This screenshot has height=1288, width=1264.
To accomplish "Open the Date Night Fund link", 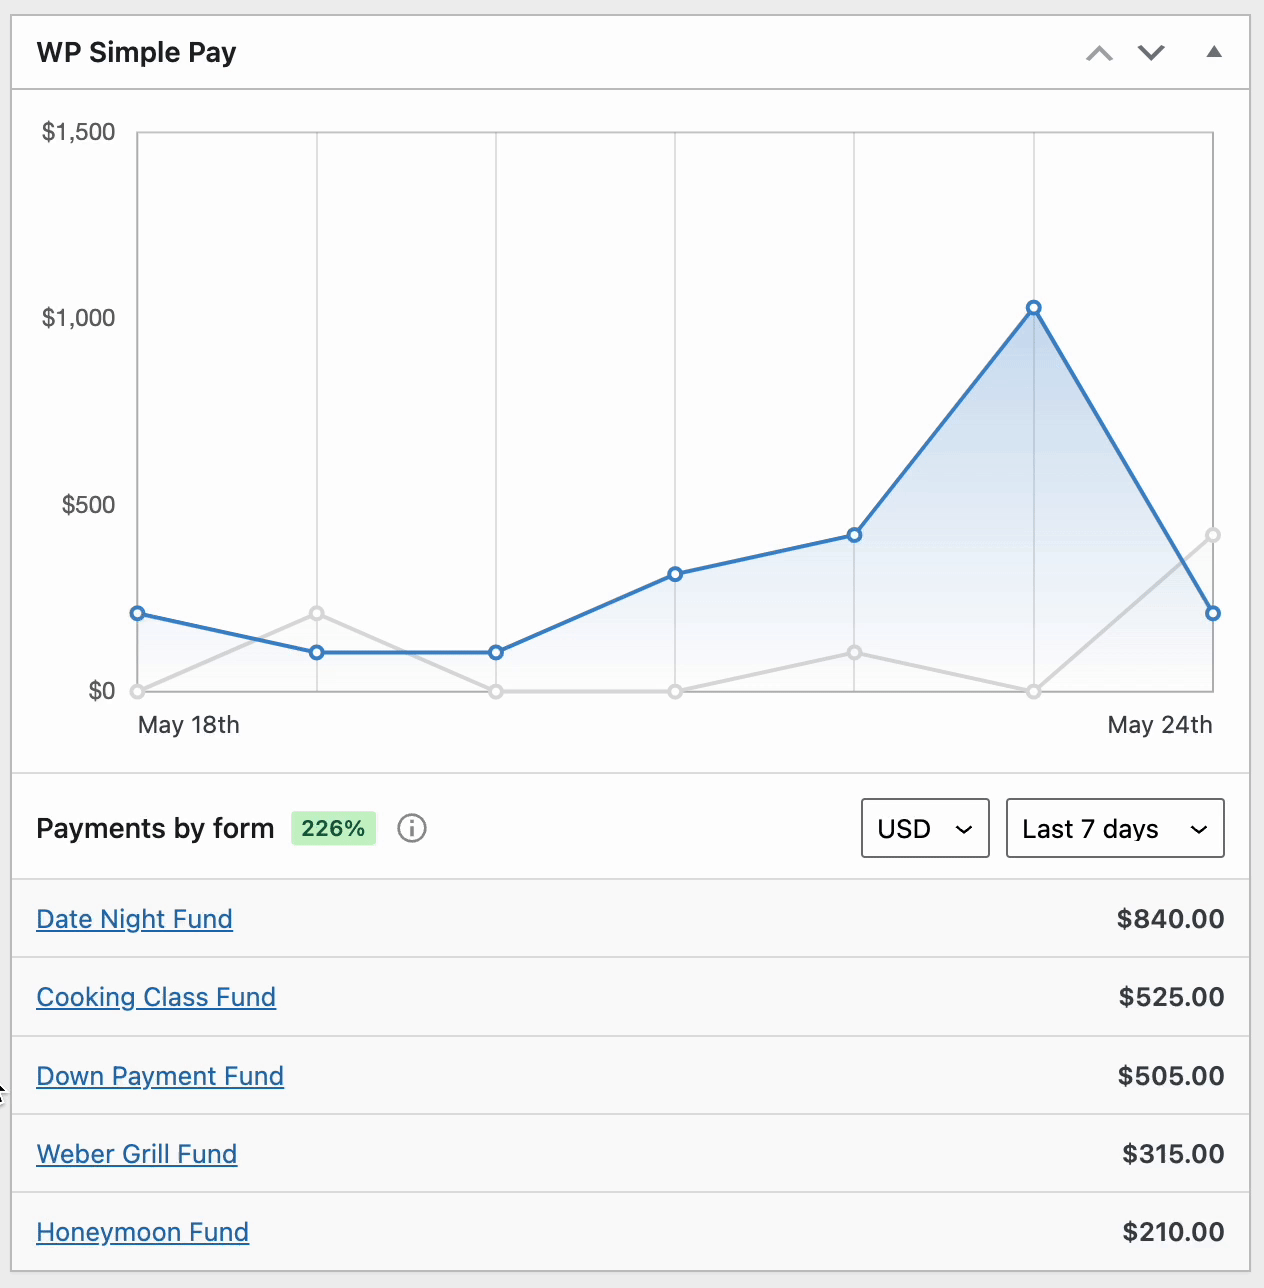I will click(134, 919).
